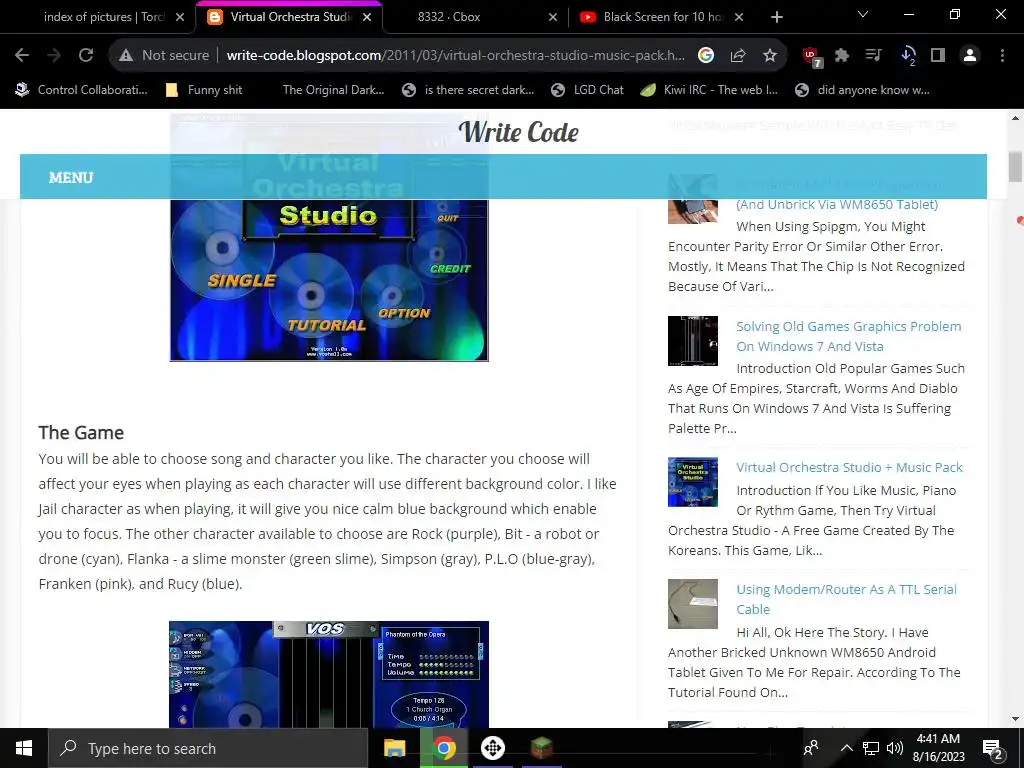Click Modem/Router post thumbnail
Image resolution: width=1024 pixels, height=768 pixels.
click(692, 603)
